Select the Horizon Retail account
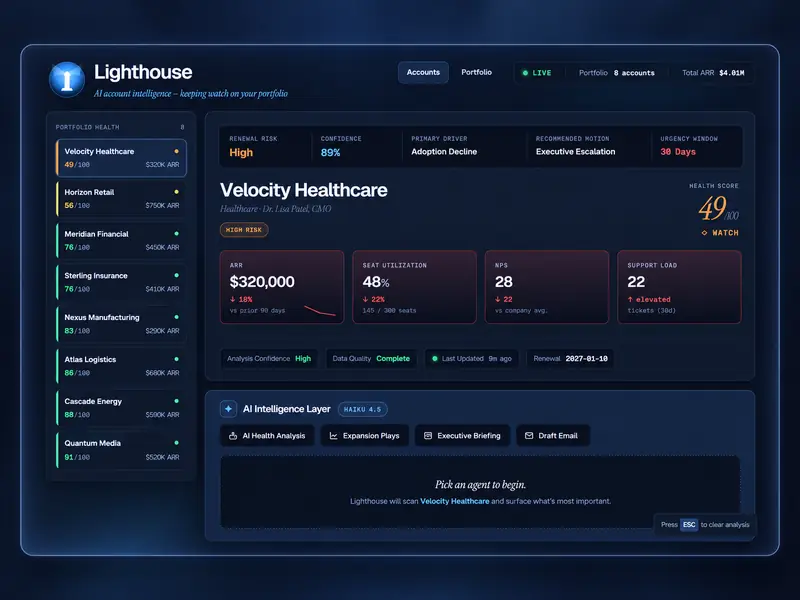Screen dimensions: 800x600 pyautogui.click(x=121, y=199)
